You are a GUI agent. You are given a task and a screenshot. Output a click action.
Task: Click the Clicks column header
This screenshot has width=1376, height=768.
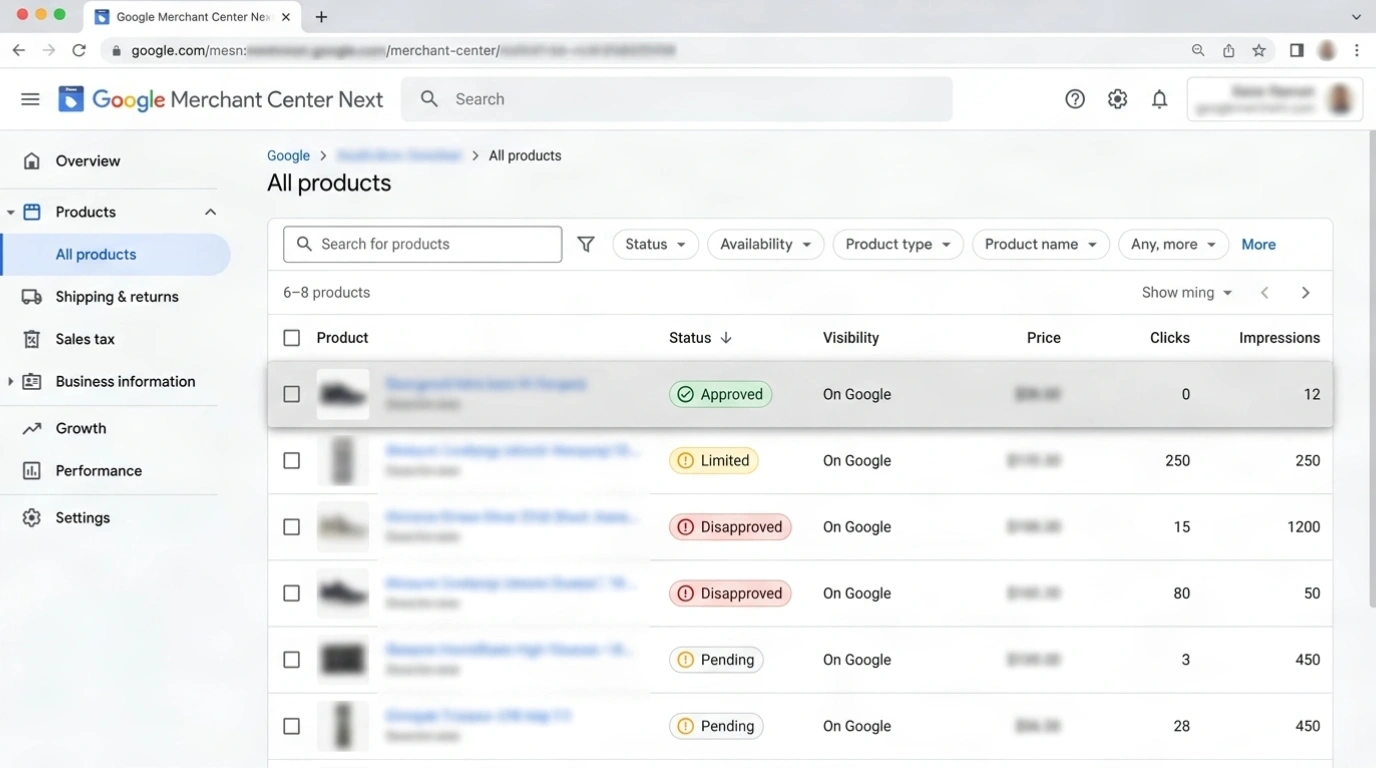[1170, 338]
